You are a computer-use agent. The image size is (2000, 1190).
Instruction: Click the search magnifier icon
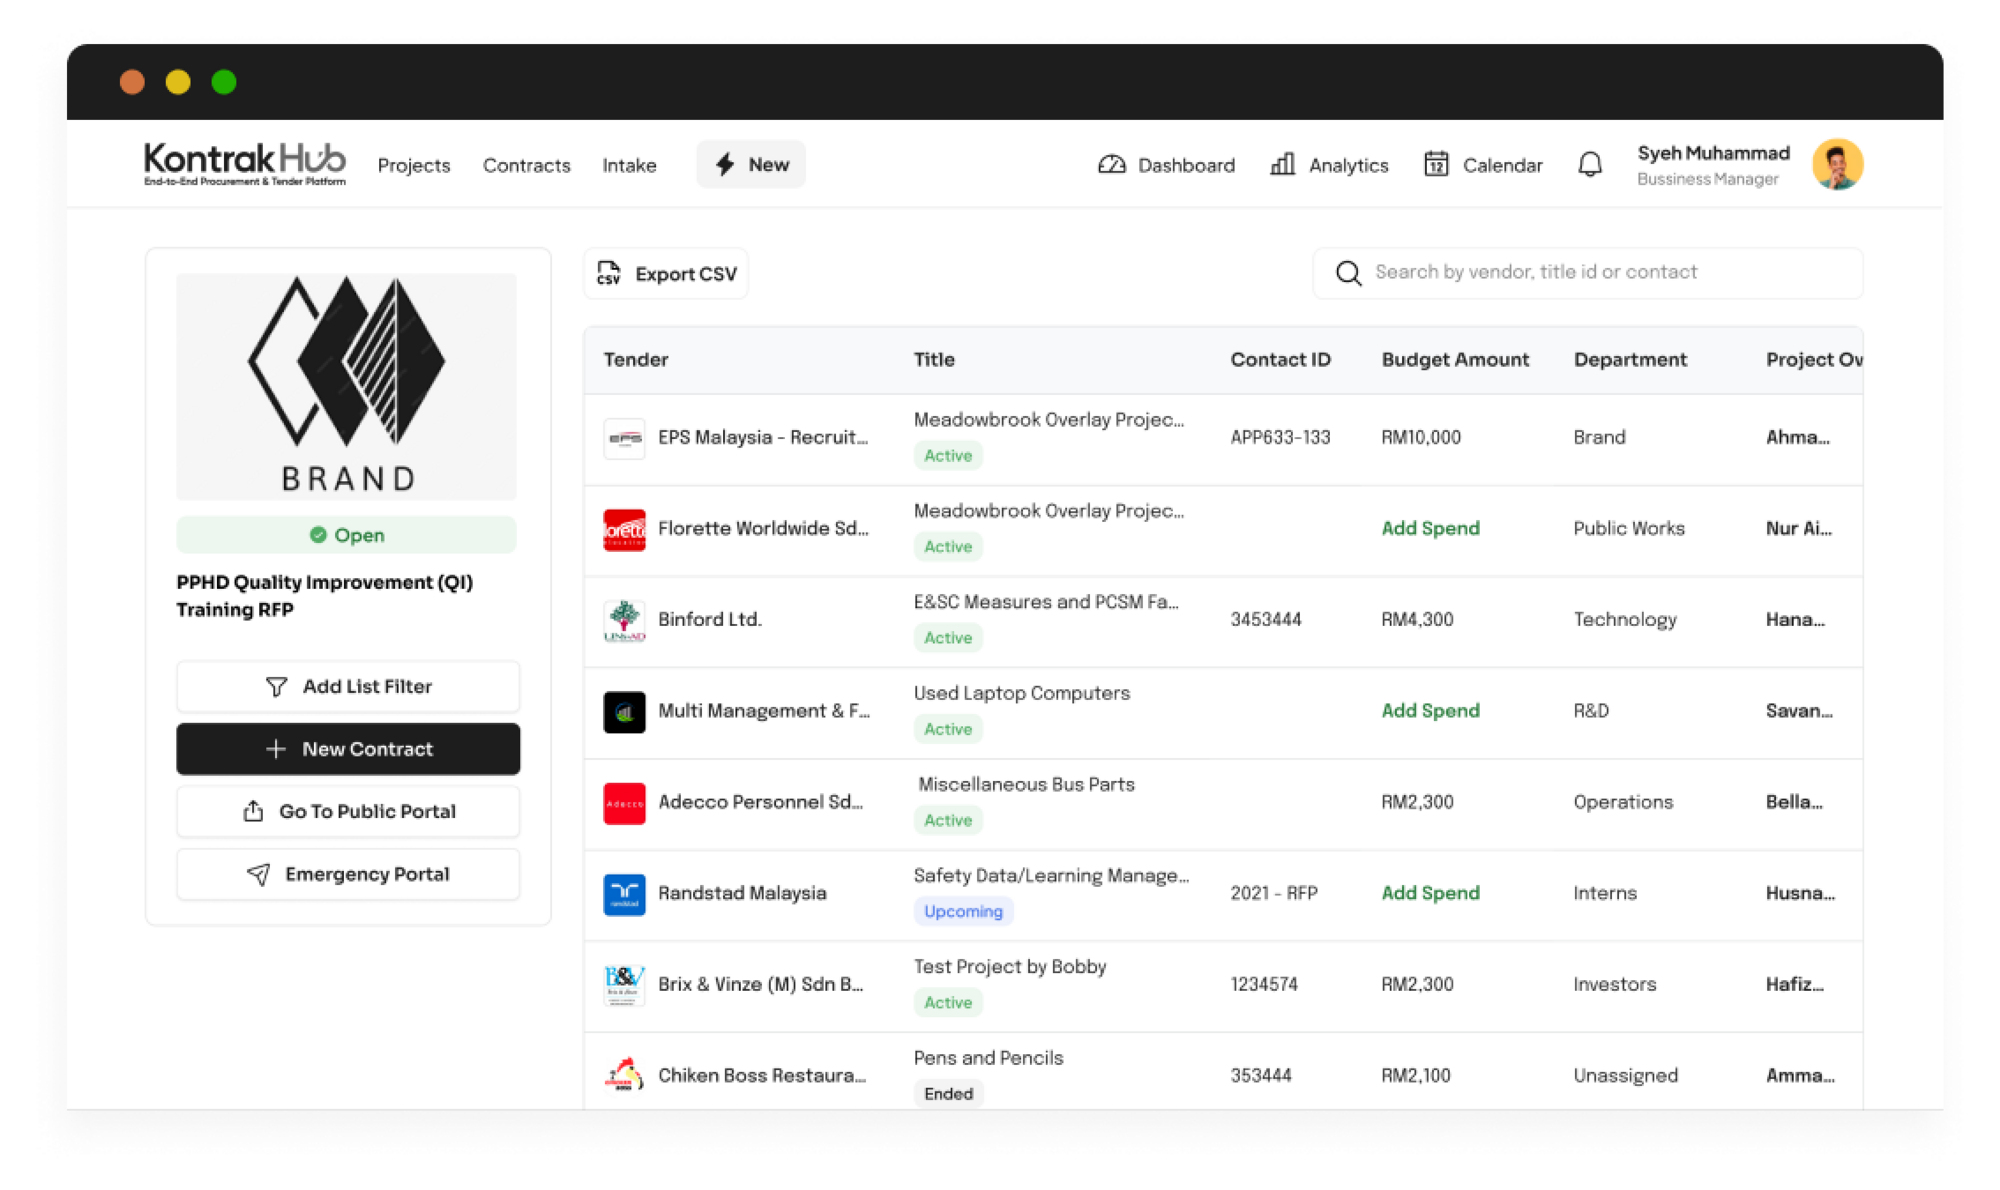click(1348, 273)
